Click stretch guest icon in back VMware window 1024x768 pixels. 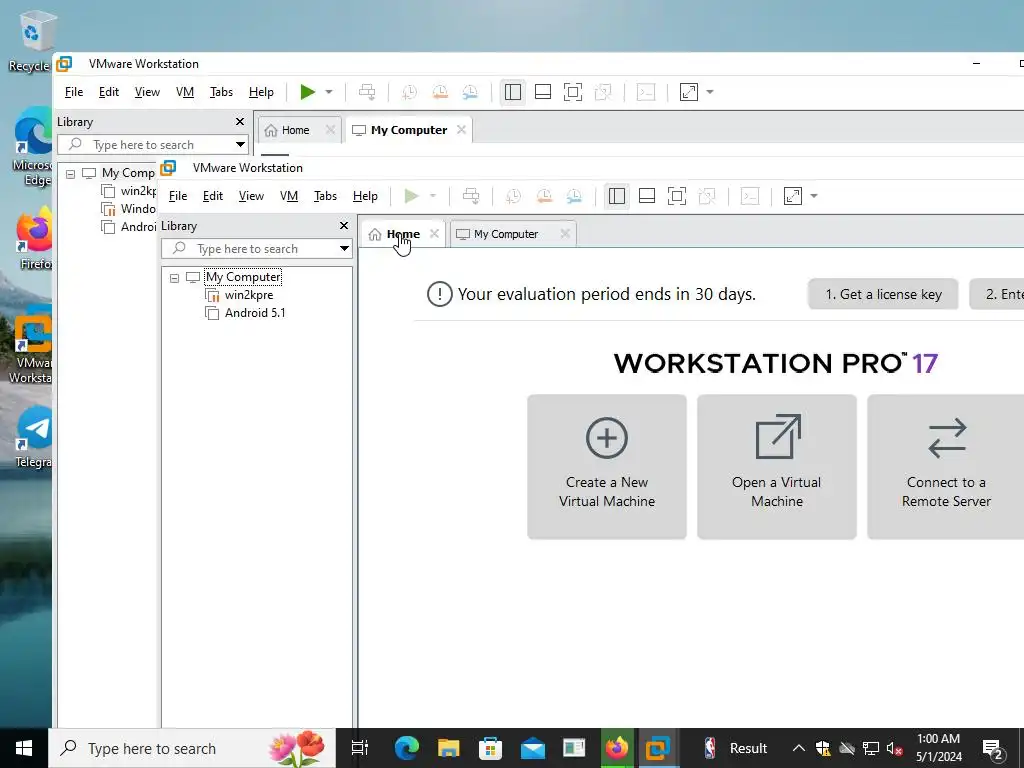(x=689, y=92)
